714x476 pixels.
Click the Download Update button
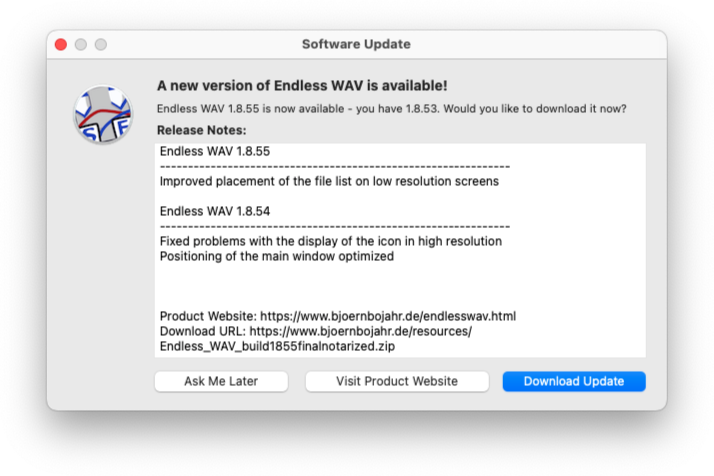[x=574, y=381]
